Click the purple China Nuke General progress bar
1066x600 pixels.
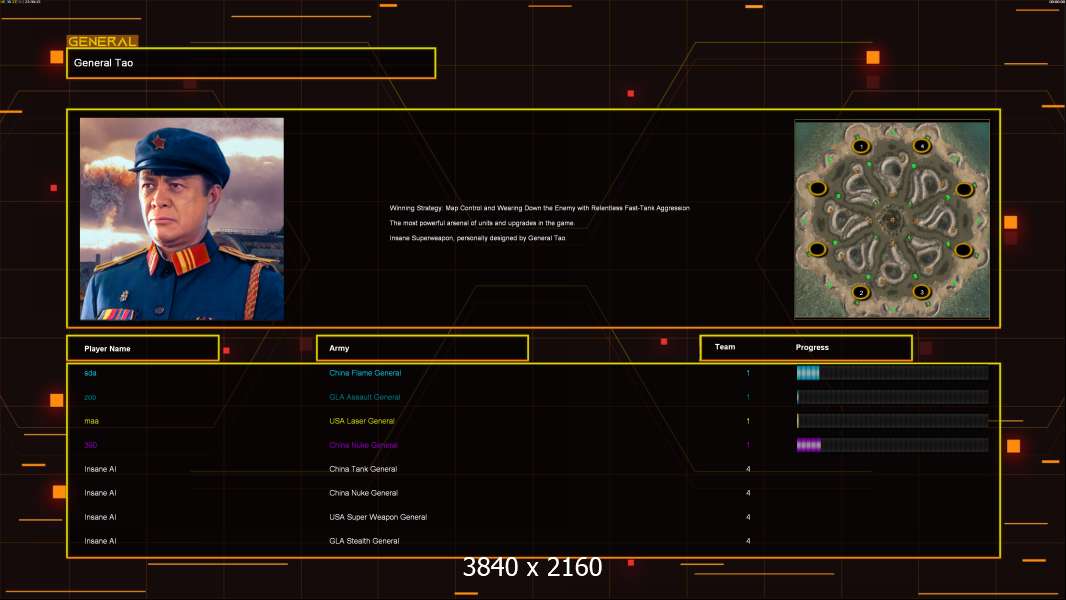click(892, 445)
